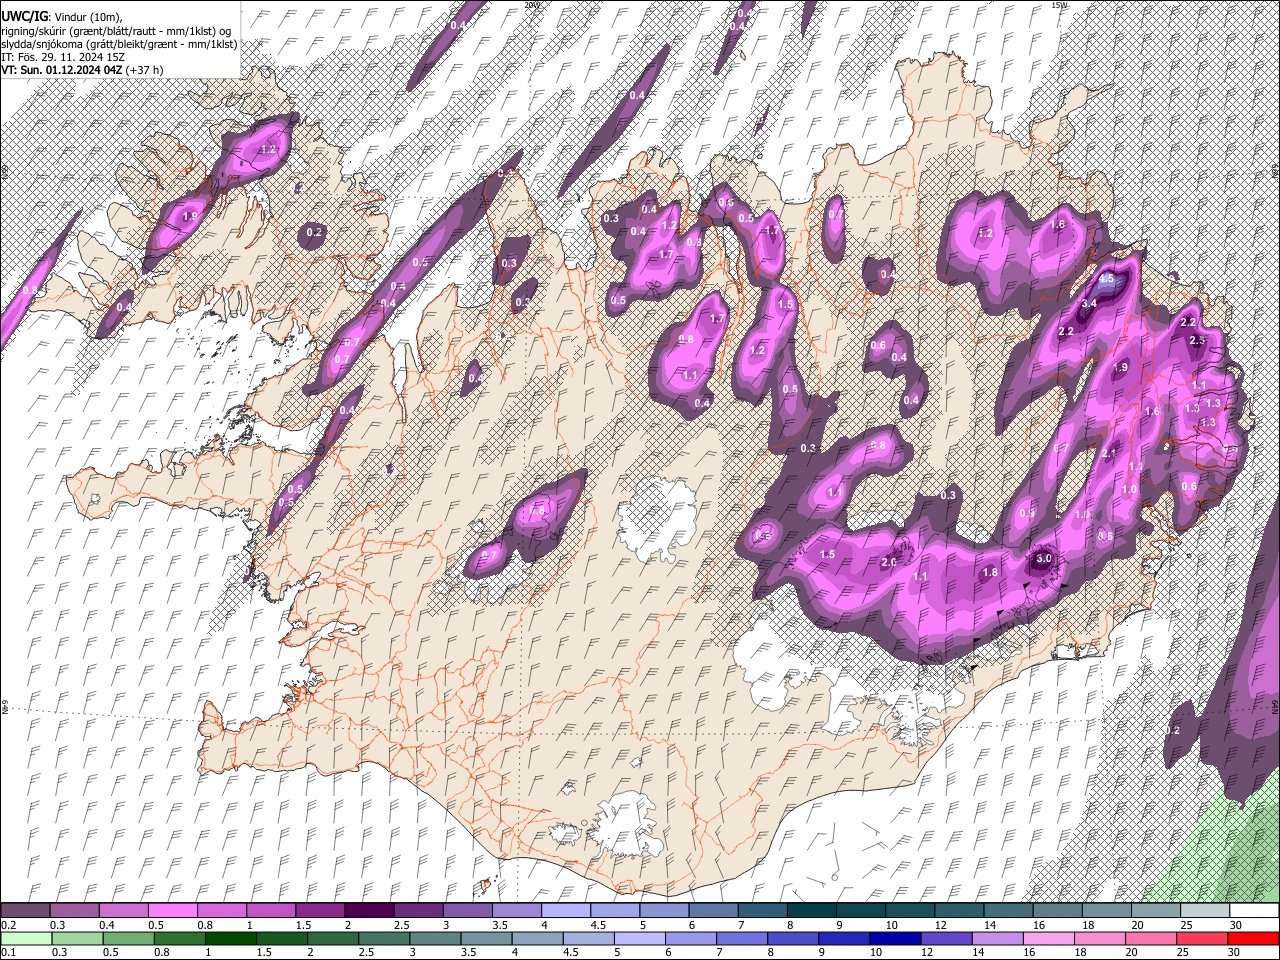Screen dimensions: 1280x960
Task: Click the red 30 swatch in rain legend
Action: coord(1253,938)
